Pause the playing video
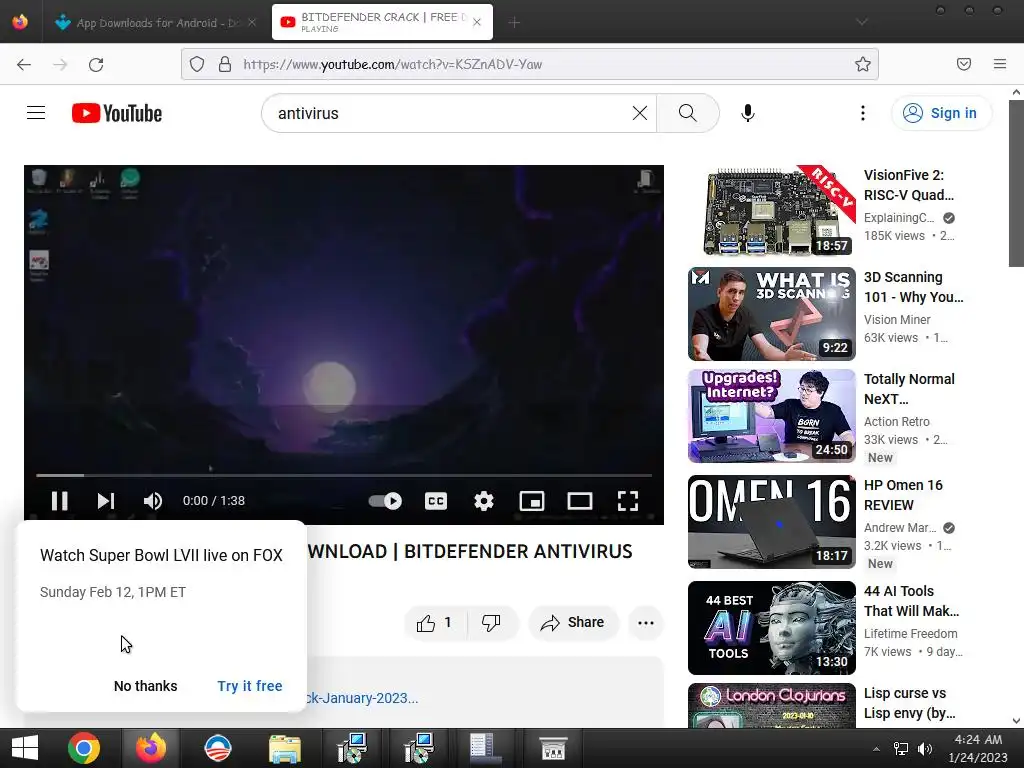This screenshot has height=768, width=1024. click(x=59, y=501)
